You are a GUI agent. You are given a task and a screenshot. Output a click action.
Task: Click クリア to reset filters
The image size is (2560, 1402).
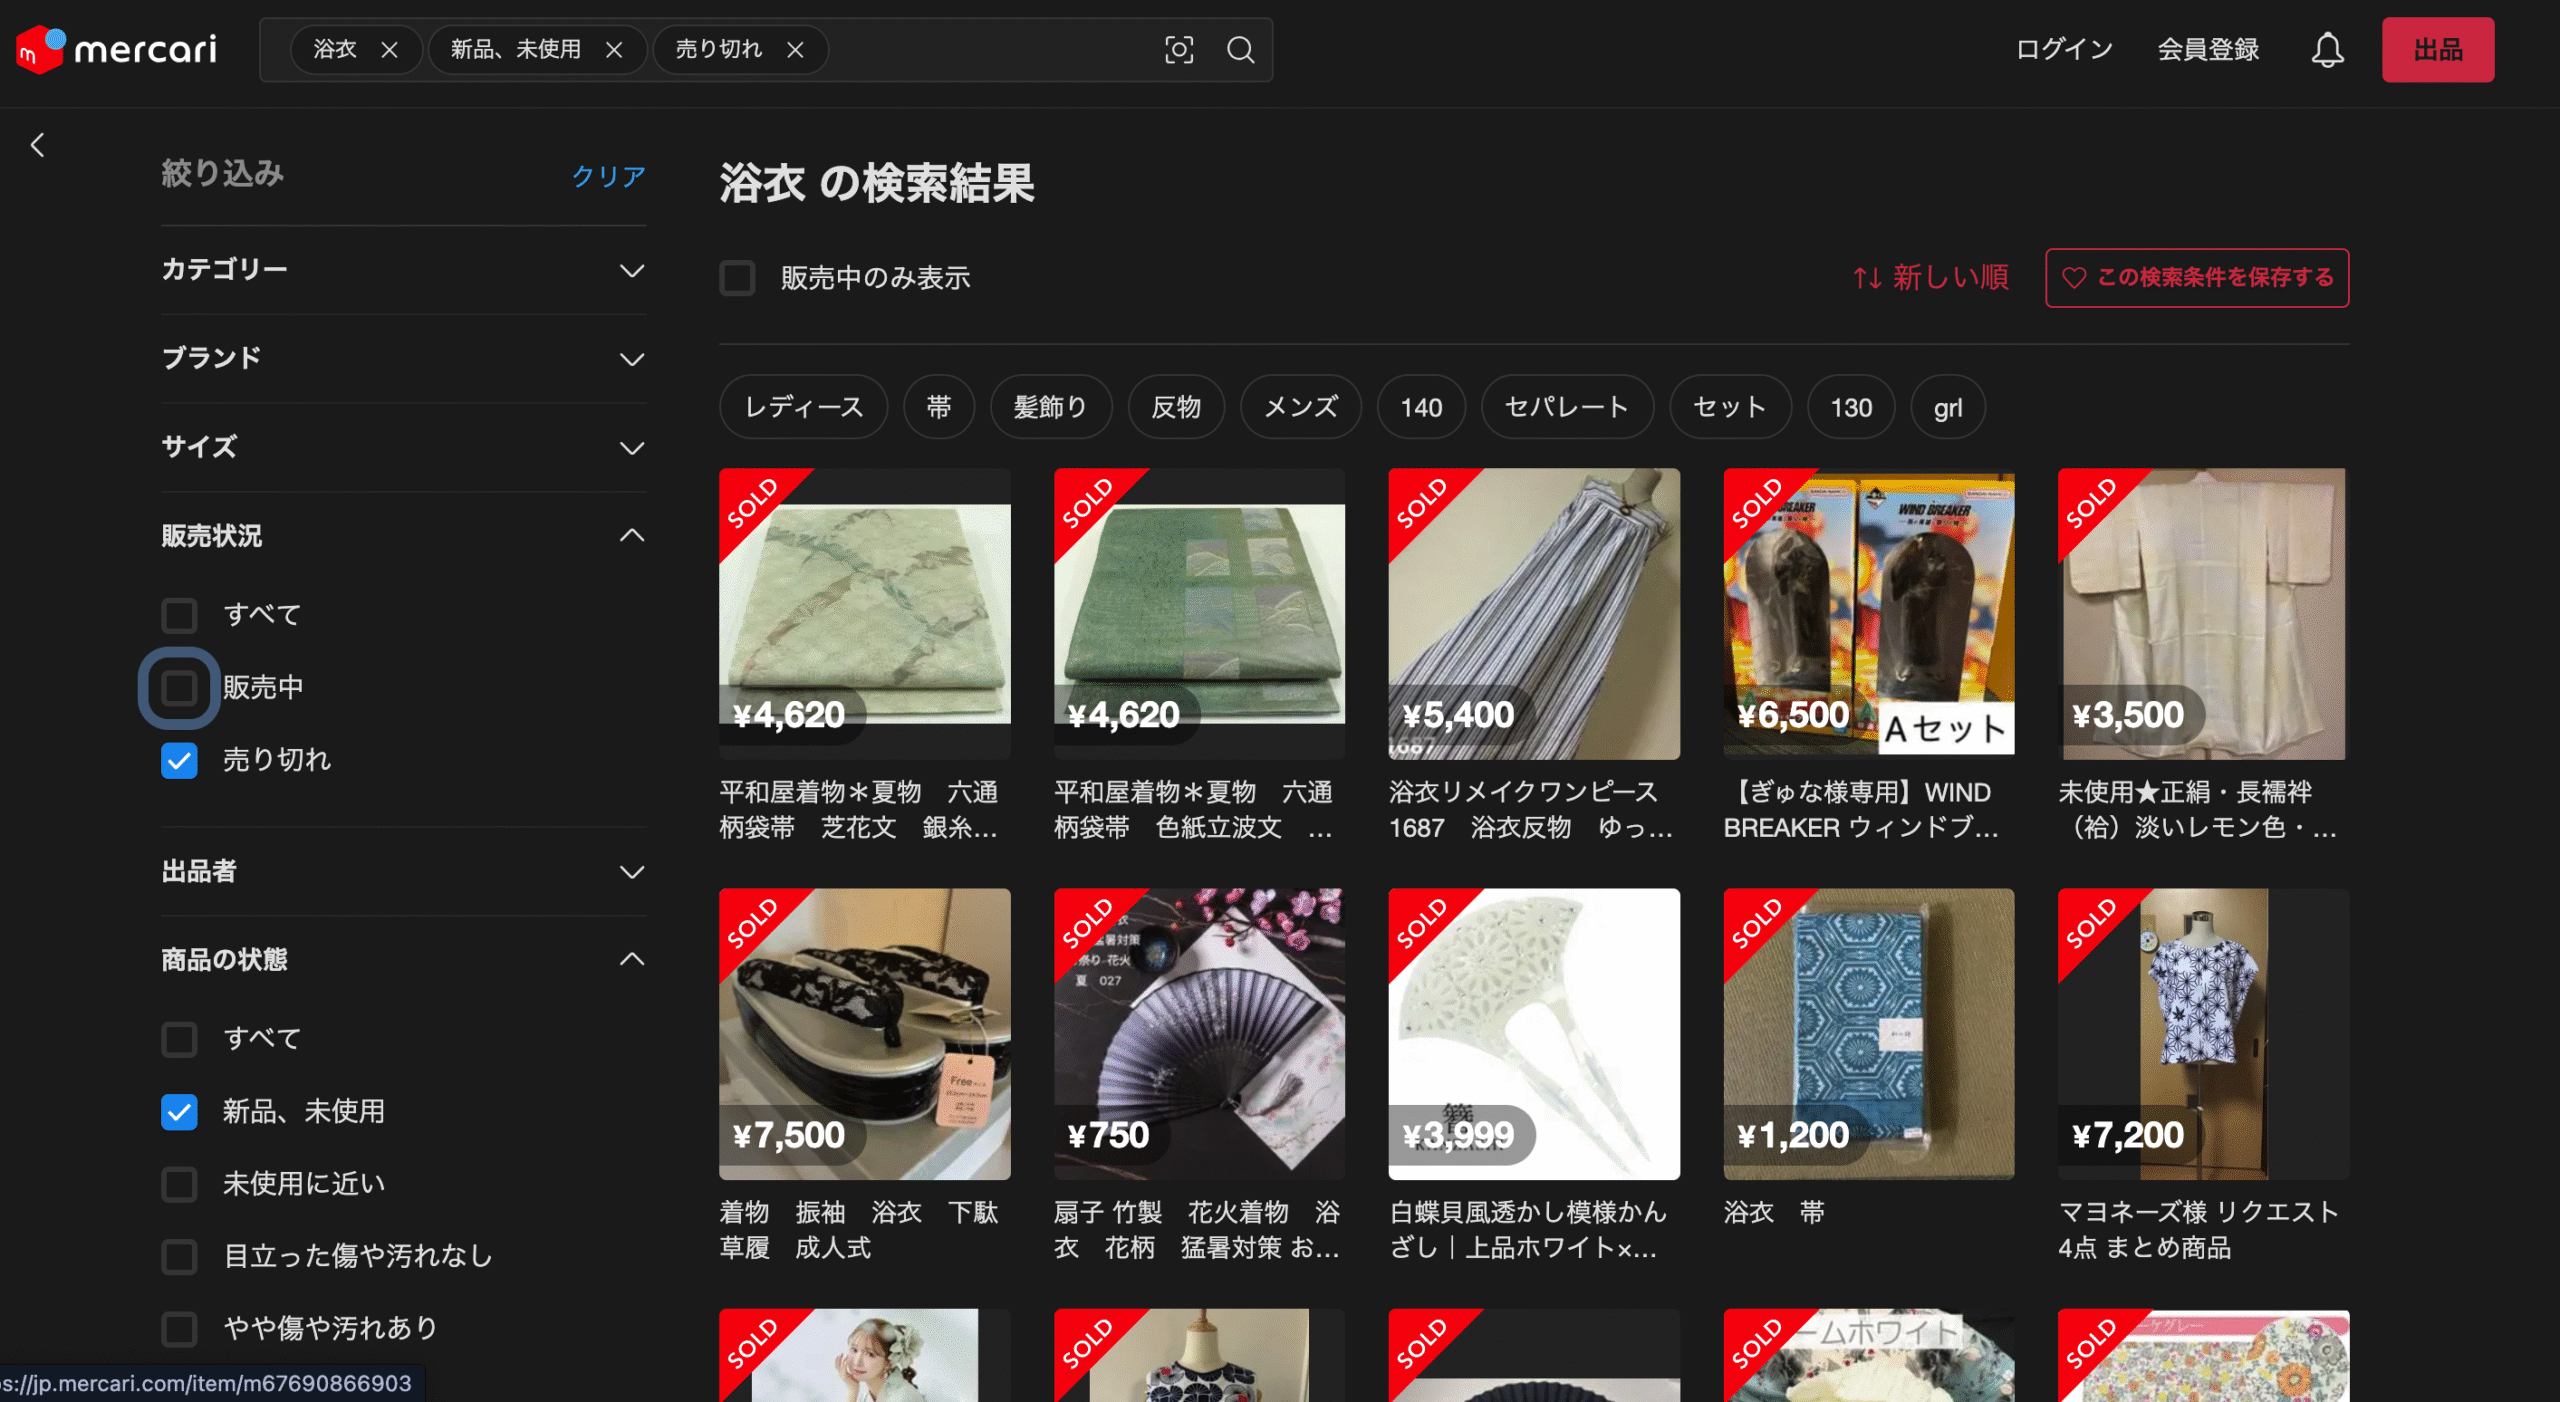(x=608, y=176)
